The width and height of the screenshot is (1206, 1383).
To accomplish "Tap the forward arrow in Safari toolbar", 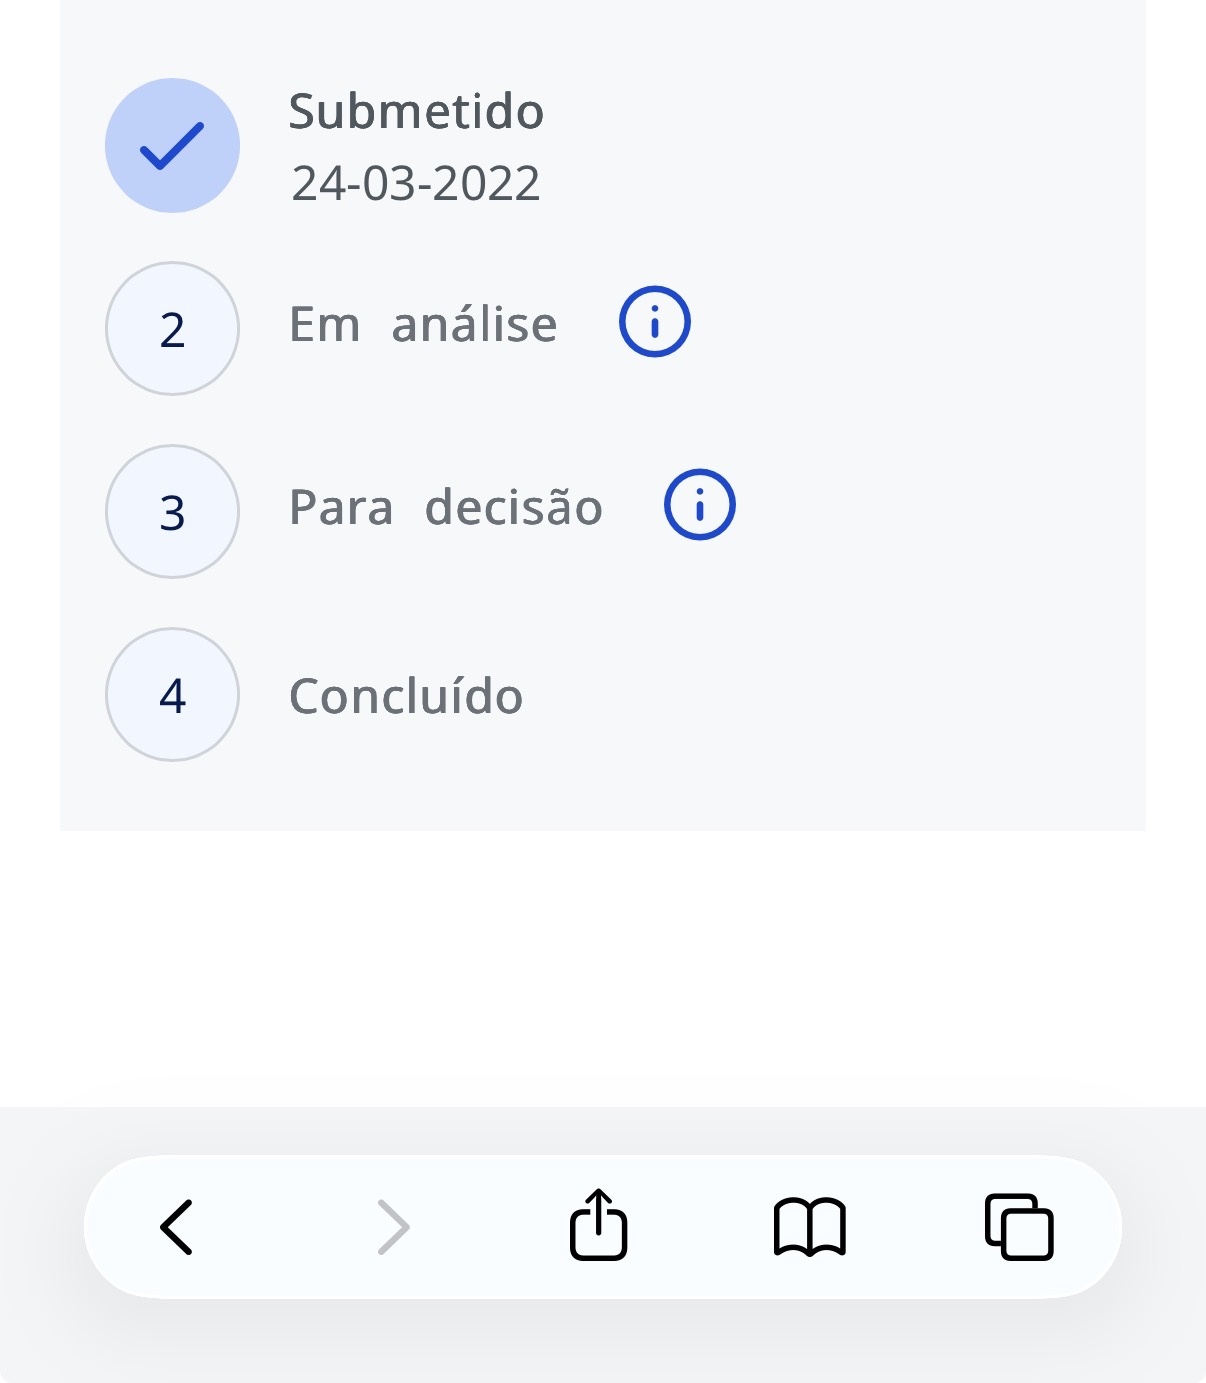I will (x=393, y=1227).
